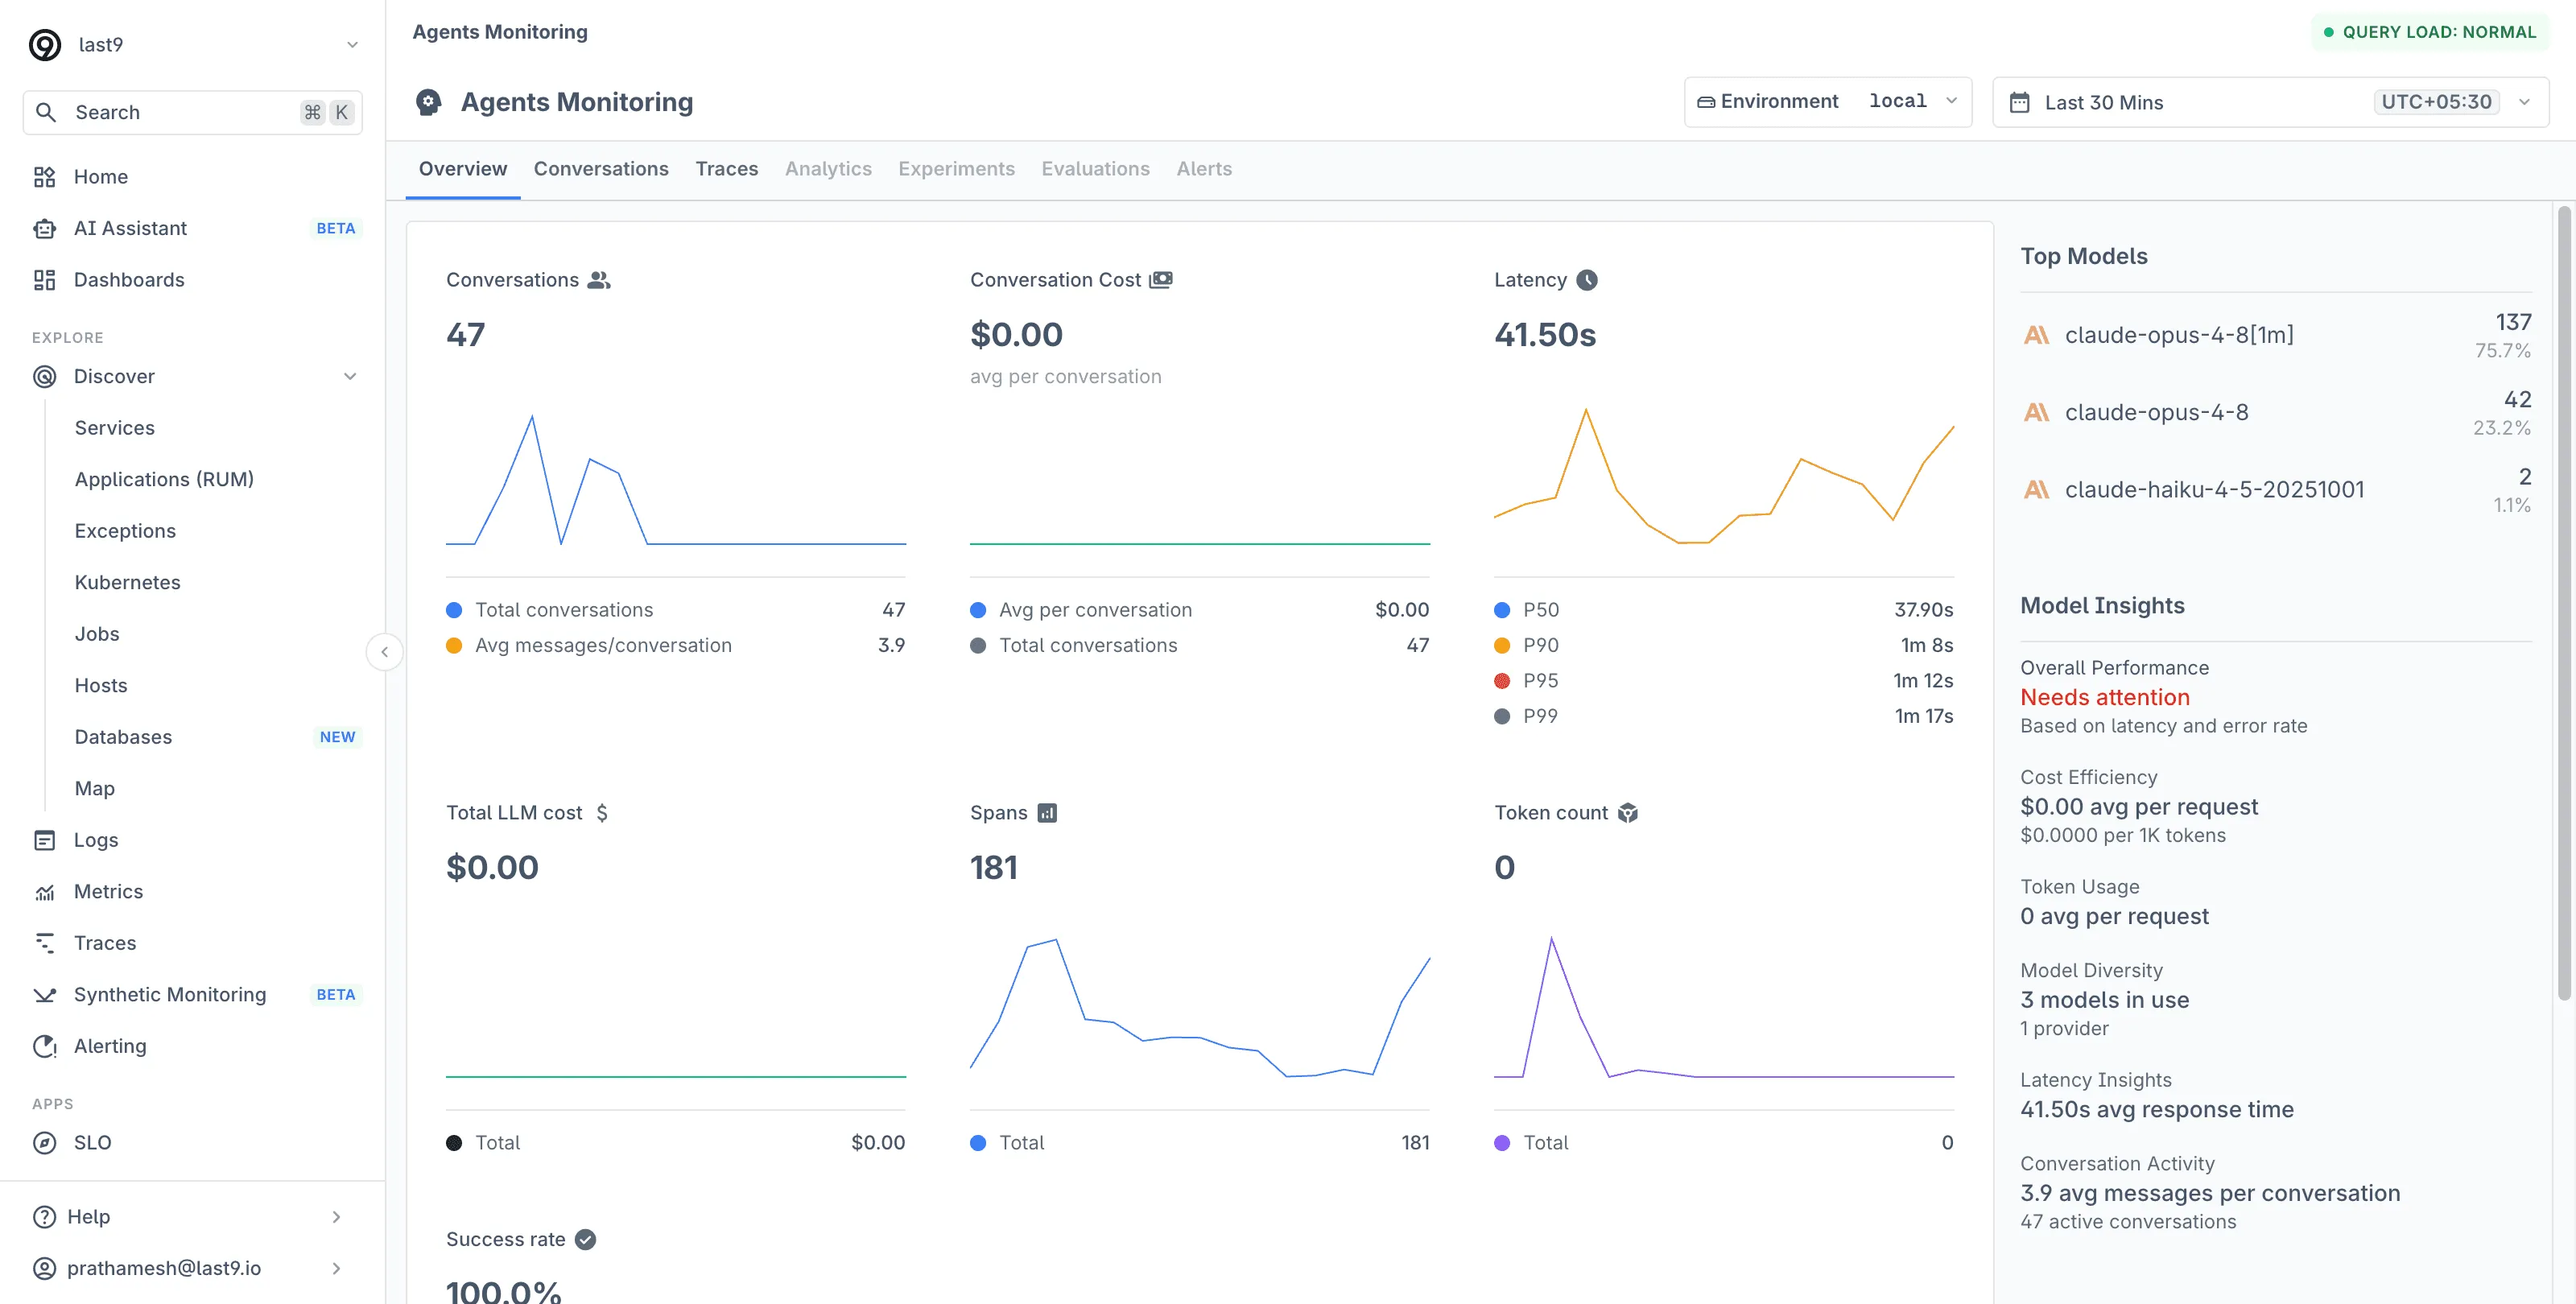Switch to the Traces tab

coord(727,169)
